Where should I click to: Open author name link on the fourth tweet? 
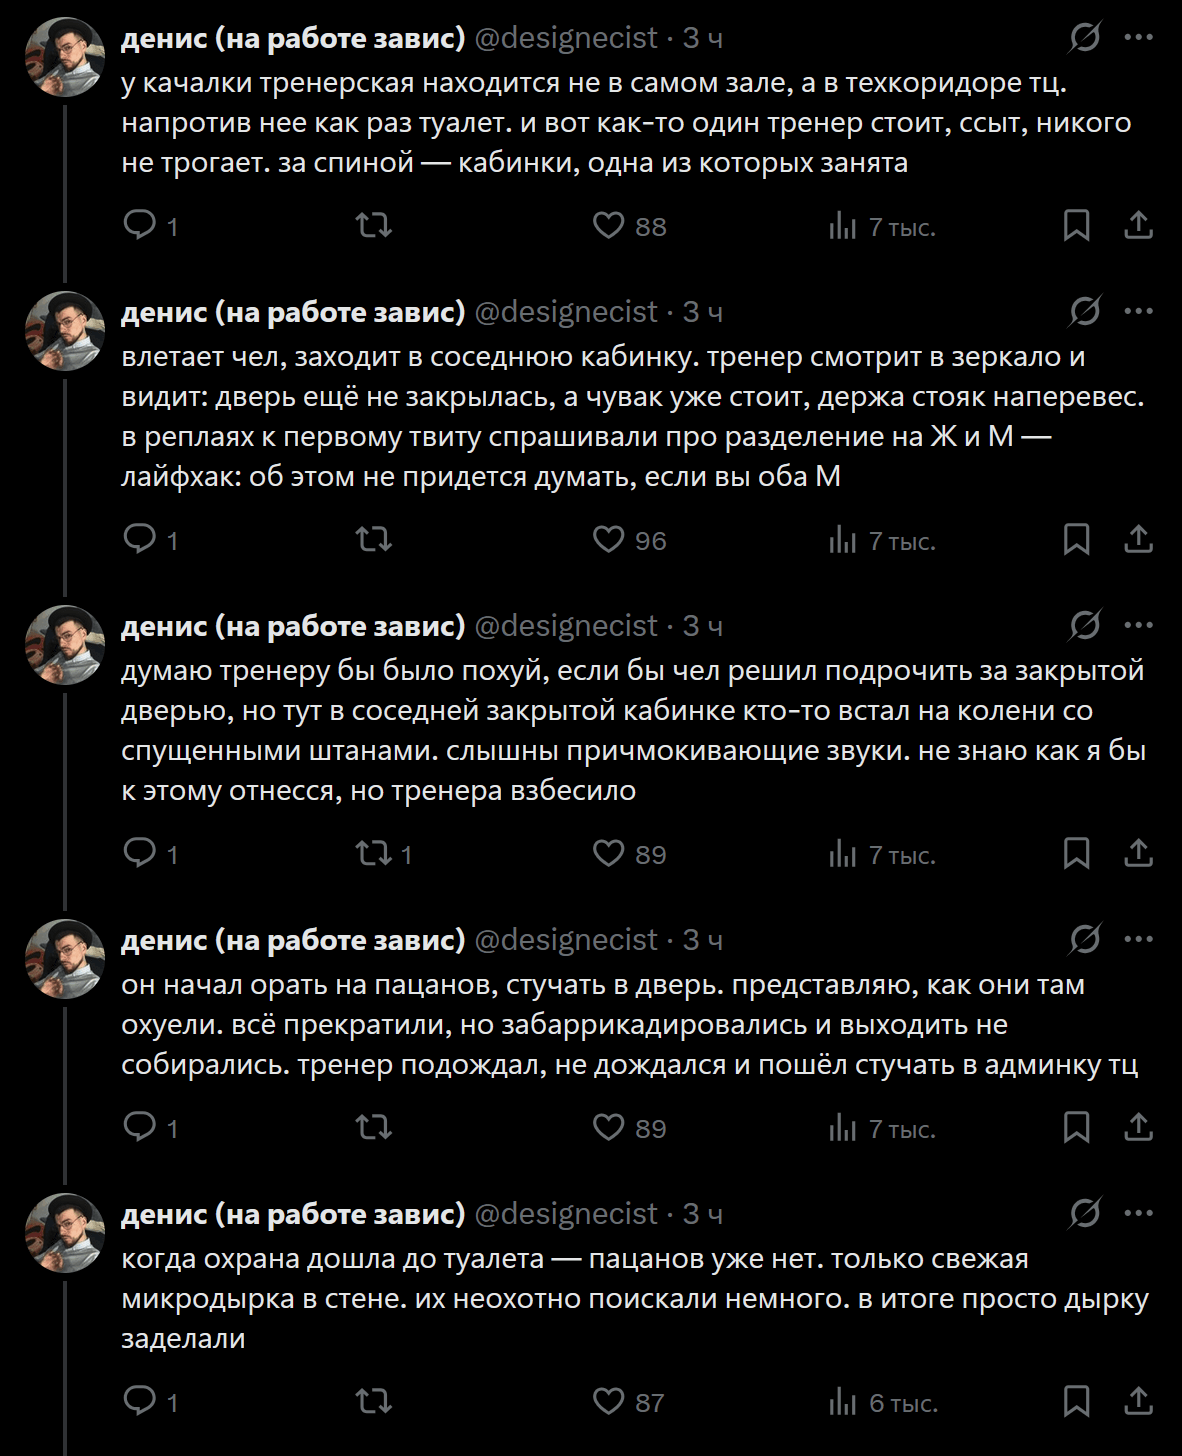pos(293,940)
